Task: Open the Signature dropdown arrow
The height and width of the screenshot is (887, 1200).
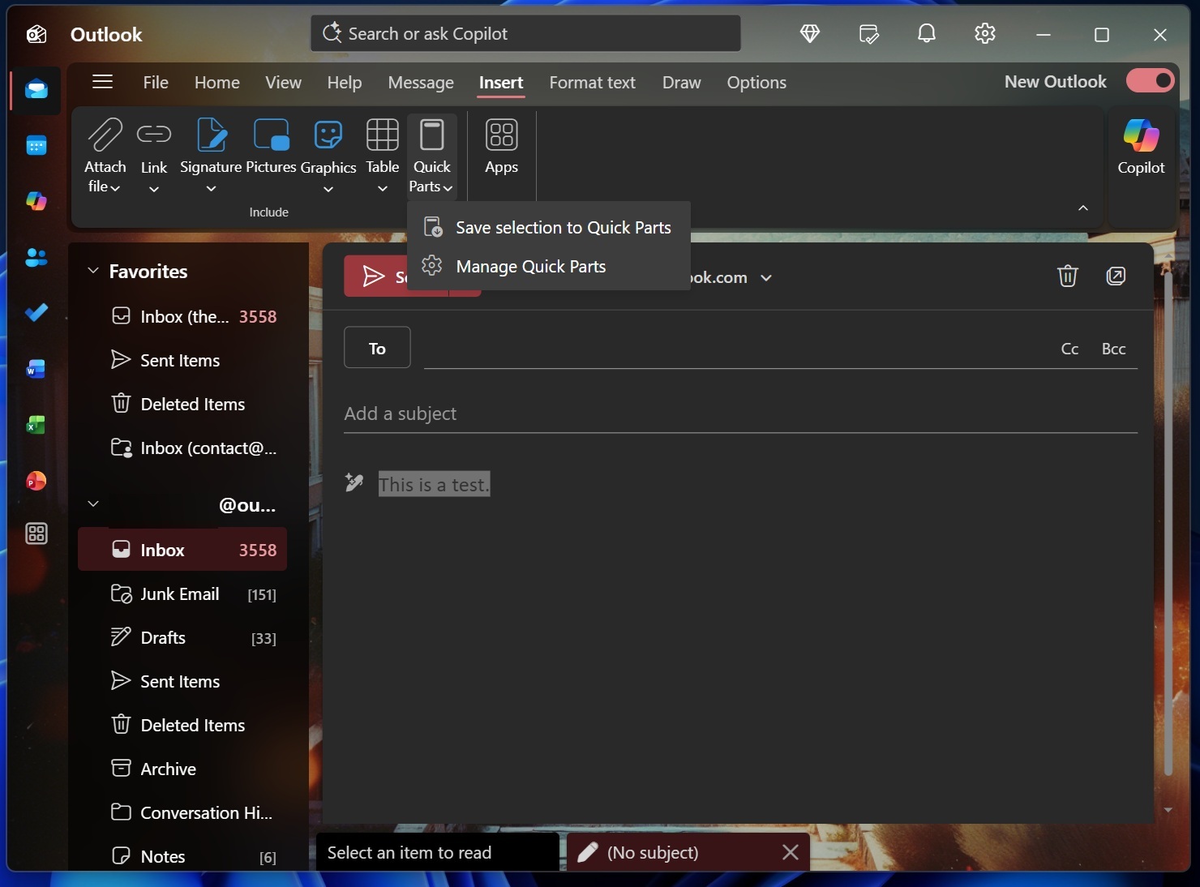Action: [x=211, y=188]
